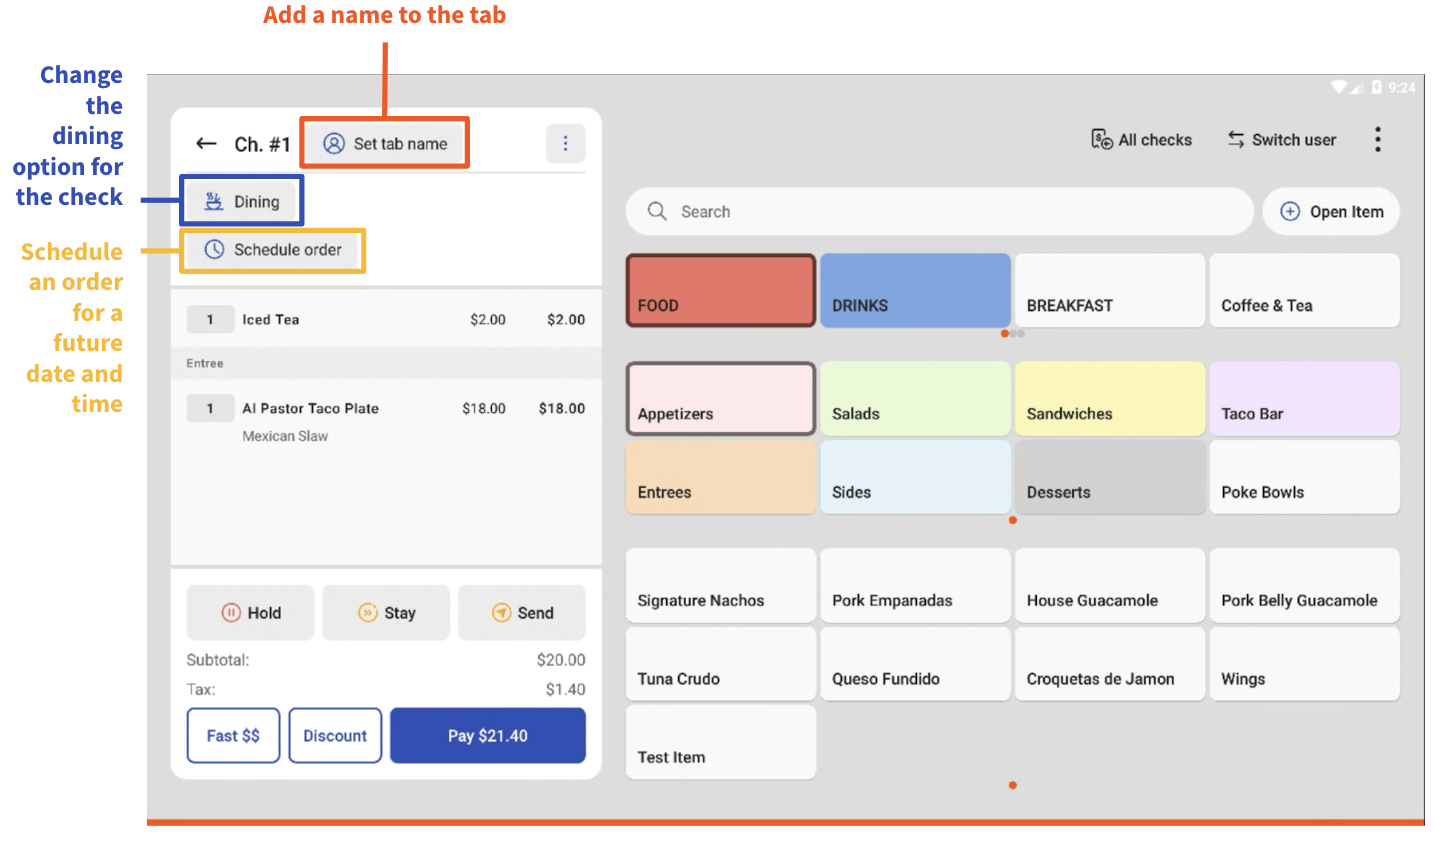Switch to the DRINKS category tab

[914, 290]
